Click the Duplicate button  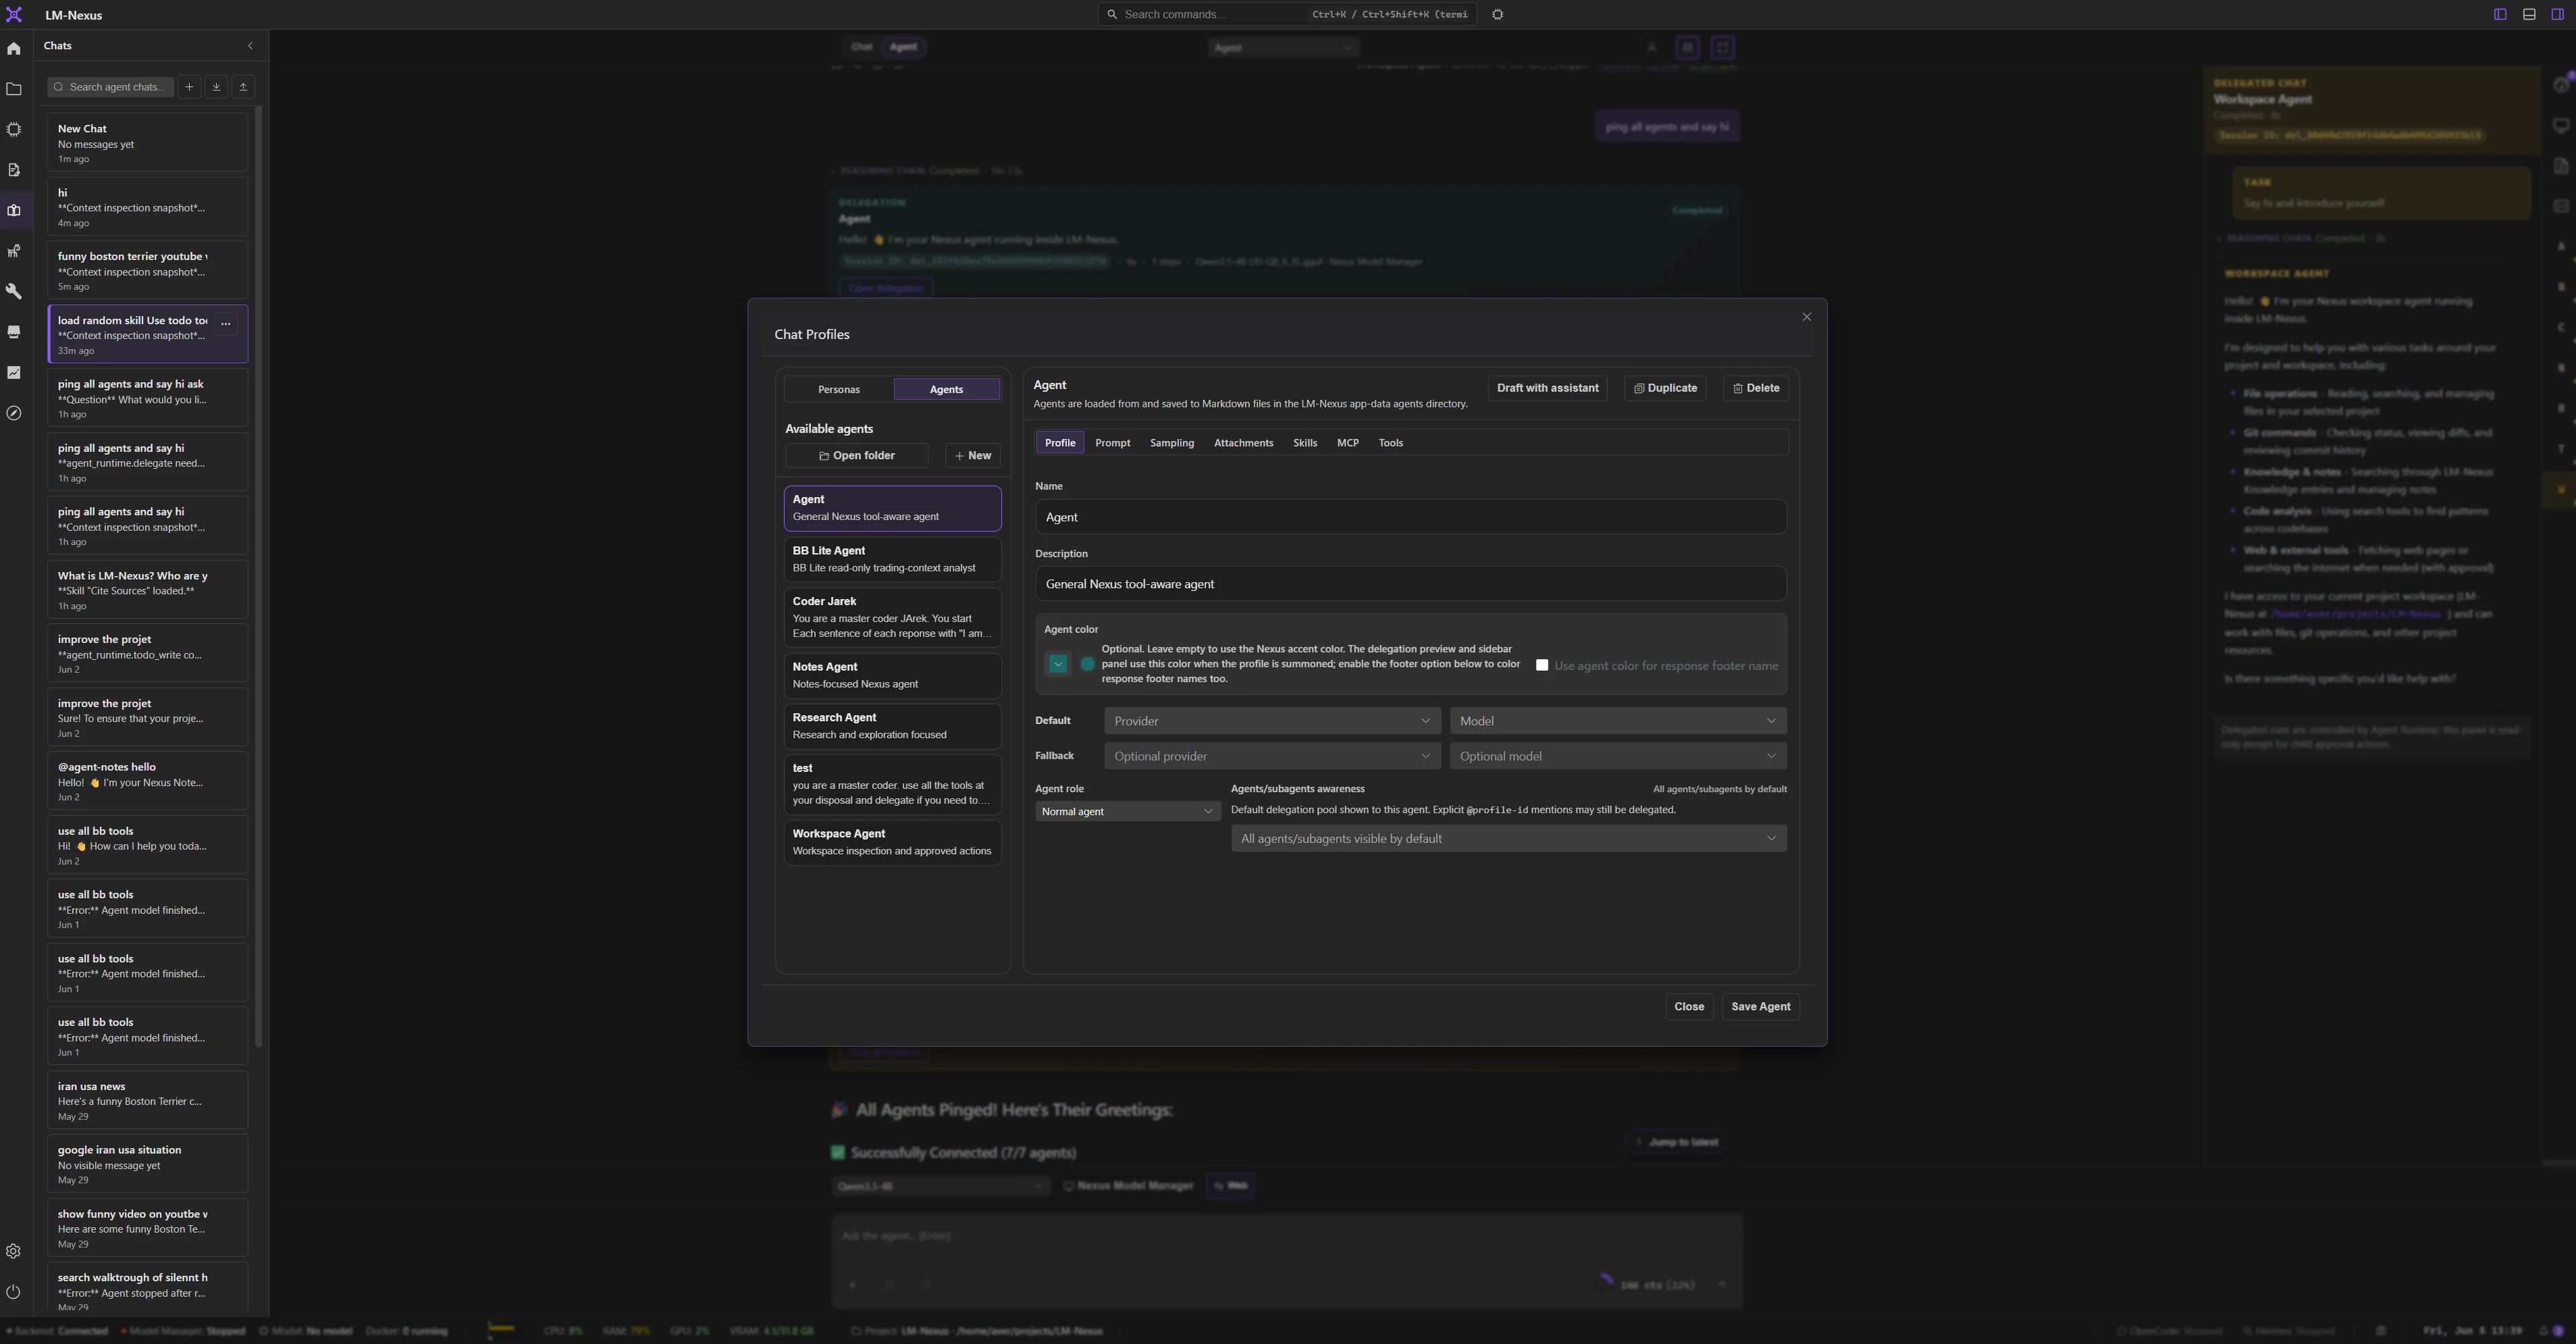[x=1665, y=388]
